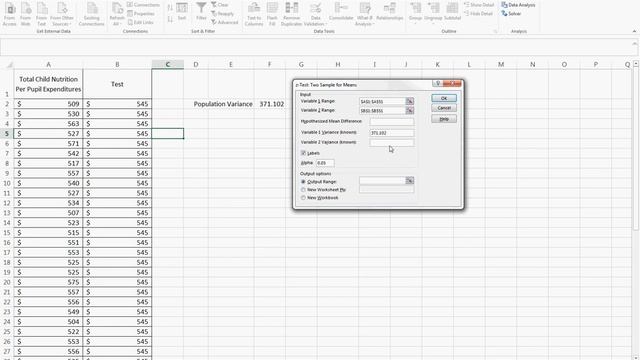Click Hide Detail in Outline group
Image resolution: width=640 pixels, height=360 pixels.
[x=478, y=13]
